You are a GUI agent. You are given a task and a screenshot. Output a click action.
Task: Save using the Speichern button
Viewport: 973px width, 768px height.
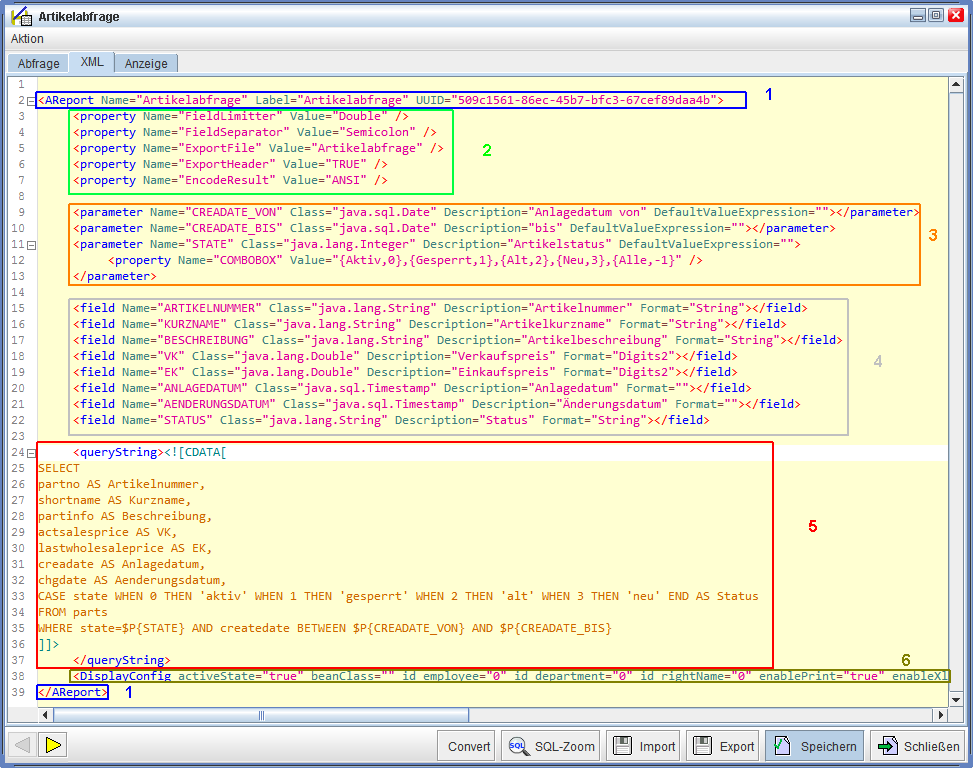[815, 746]
